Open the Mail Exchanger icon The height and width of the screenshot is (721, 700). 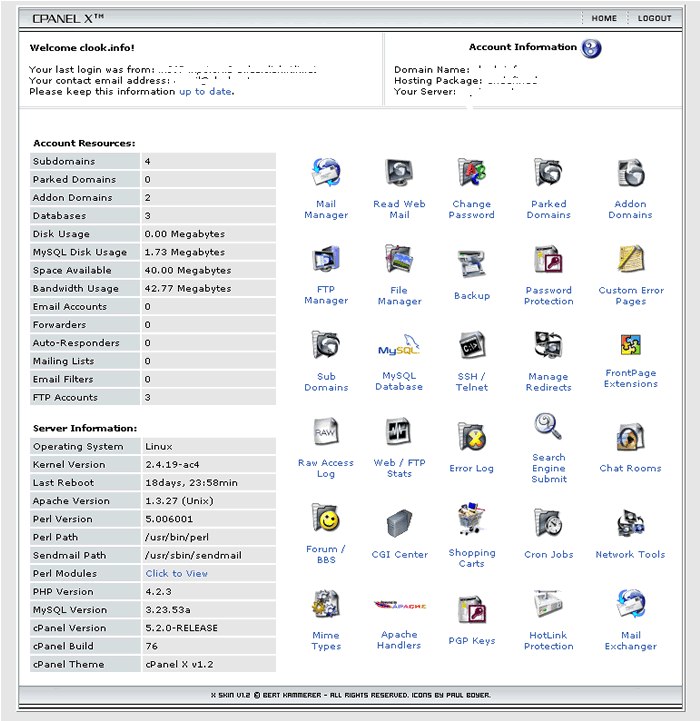[631, 604]
